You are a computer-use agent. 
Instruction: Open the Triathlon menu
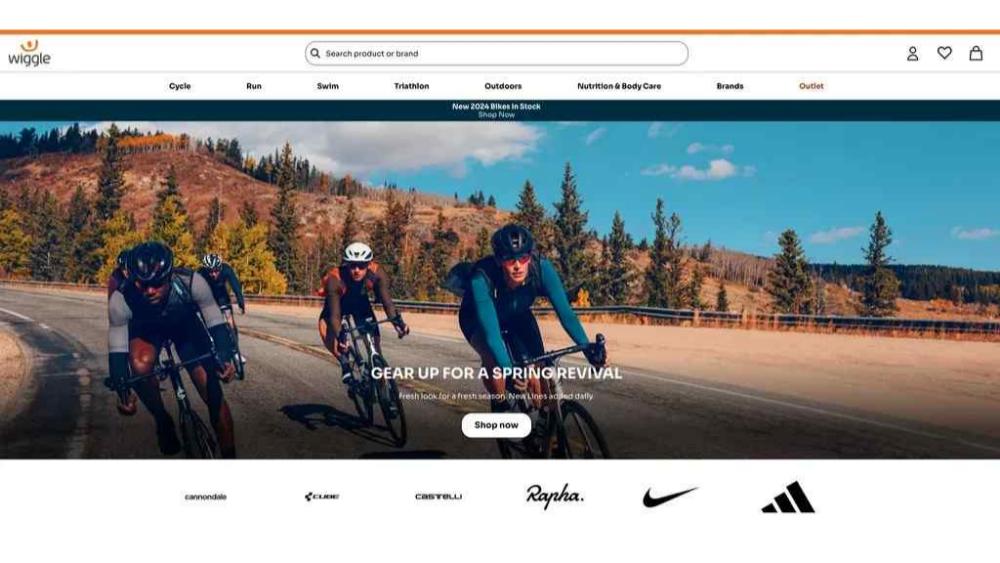click(411, 86)
